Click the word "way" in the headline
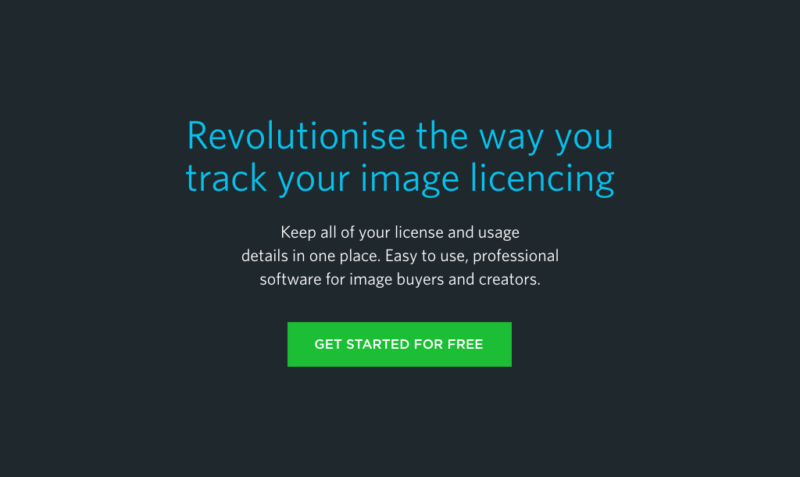Screen dimensions: 800x477 tap(511, 138)
